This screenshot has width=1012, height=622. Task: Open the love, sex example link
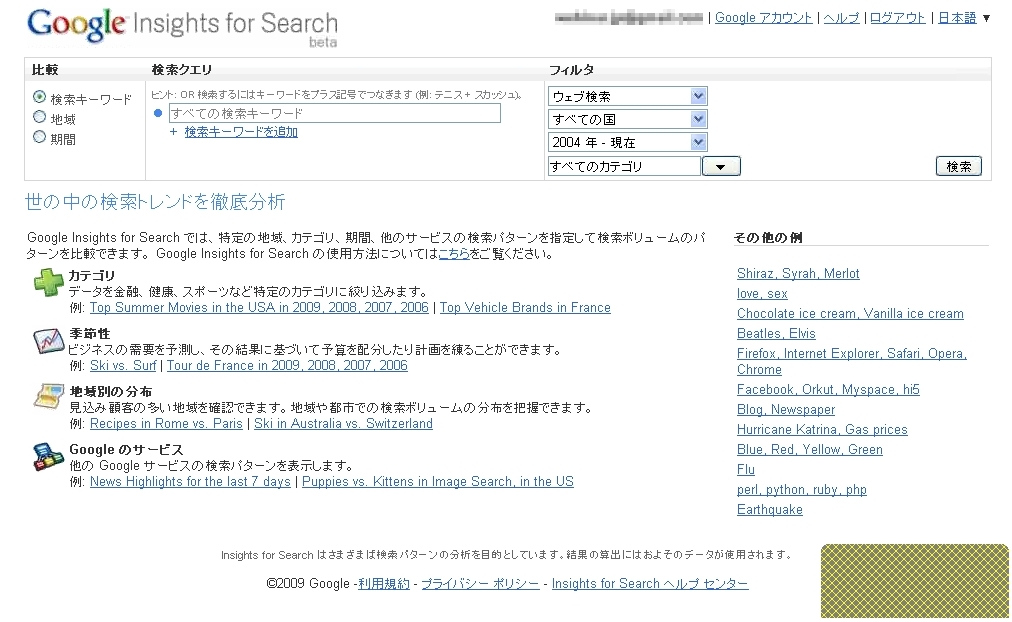pos(762,294)
